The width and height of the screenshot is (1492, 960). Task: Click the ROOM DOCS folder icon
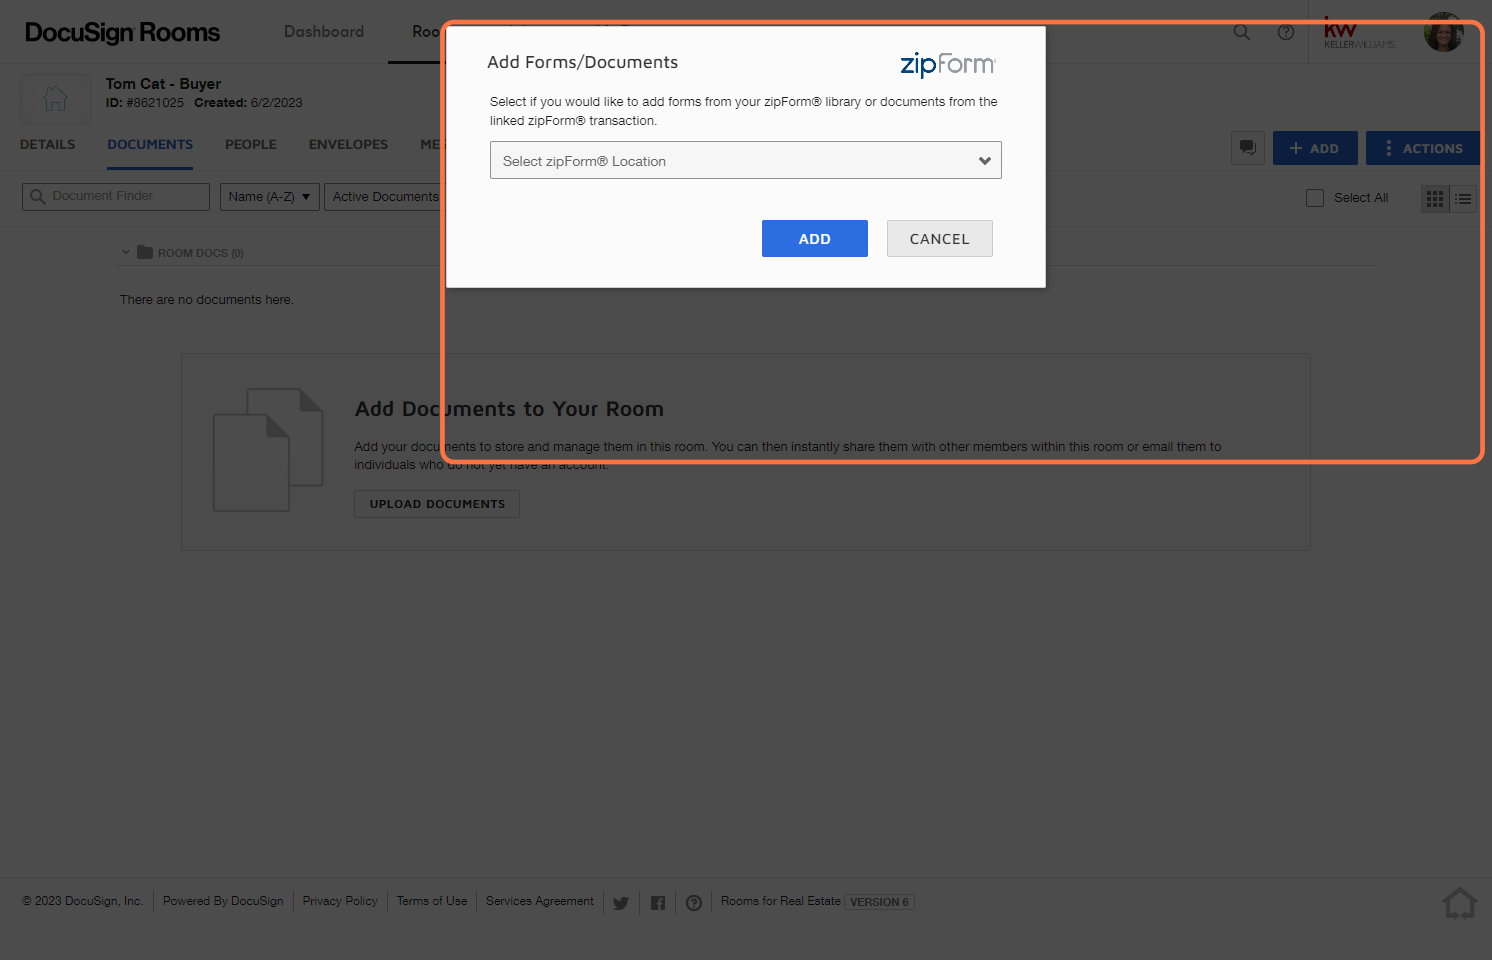click(145, 252)
